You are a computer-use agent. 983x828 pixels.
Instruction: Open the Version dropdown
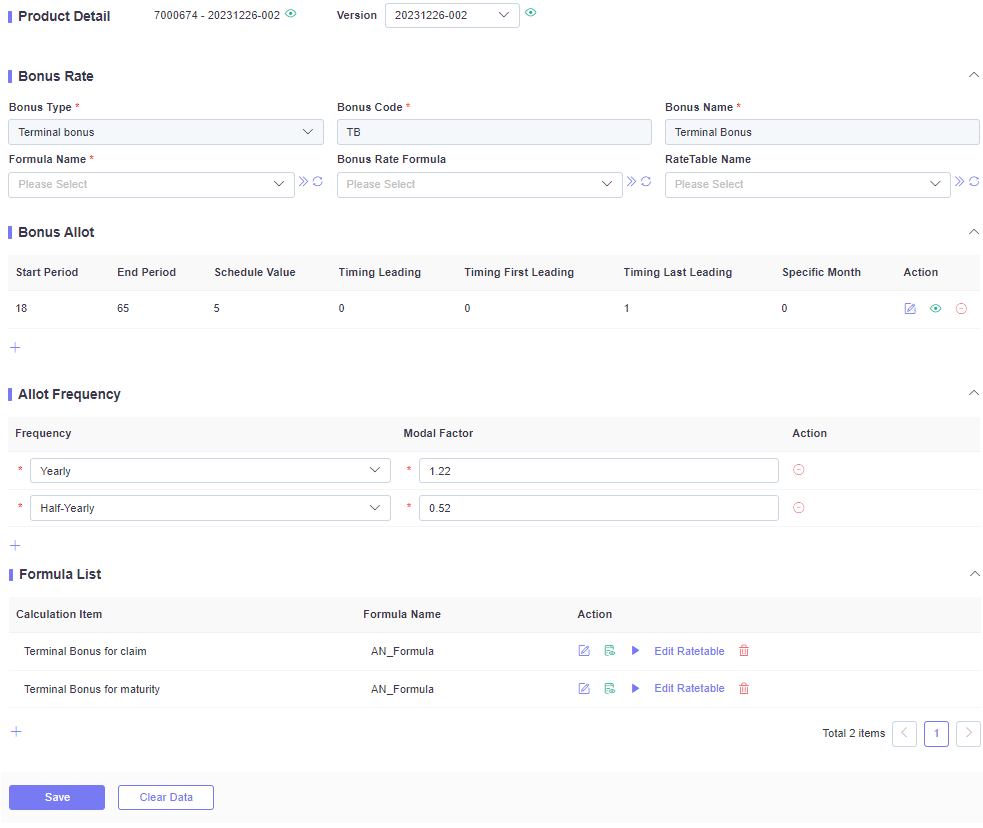pos(452,16)
